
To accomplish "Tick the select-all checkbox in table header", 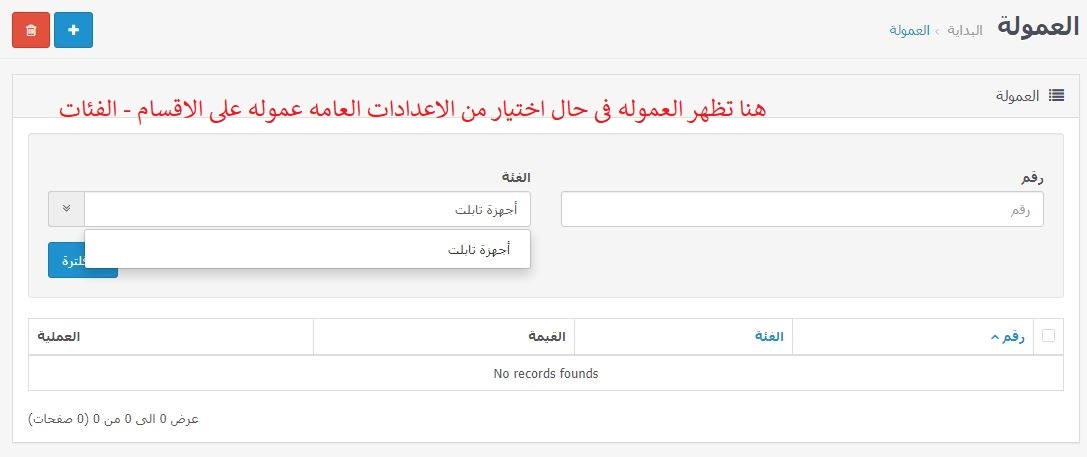I will coord(1048,336).
